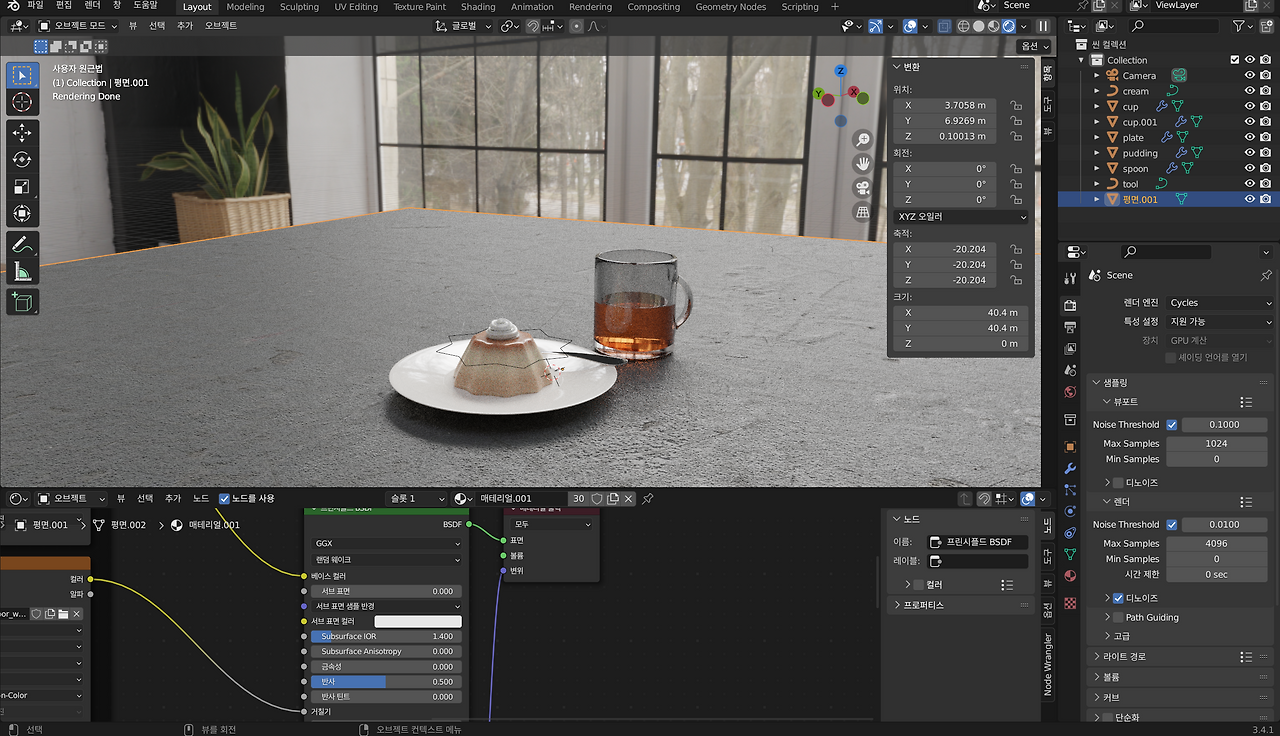Activate the Rotate tool
Viewport: 1280px width, 736px height.
point(22,159)
